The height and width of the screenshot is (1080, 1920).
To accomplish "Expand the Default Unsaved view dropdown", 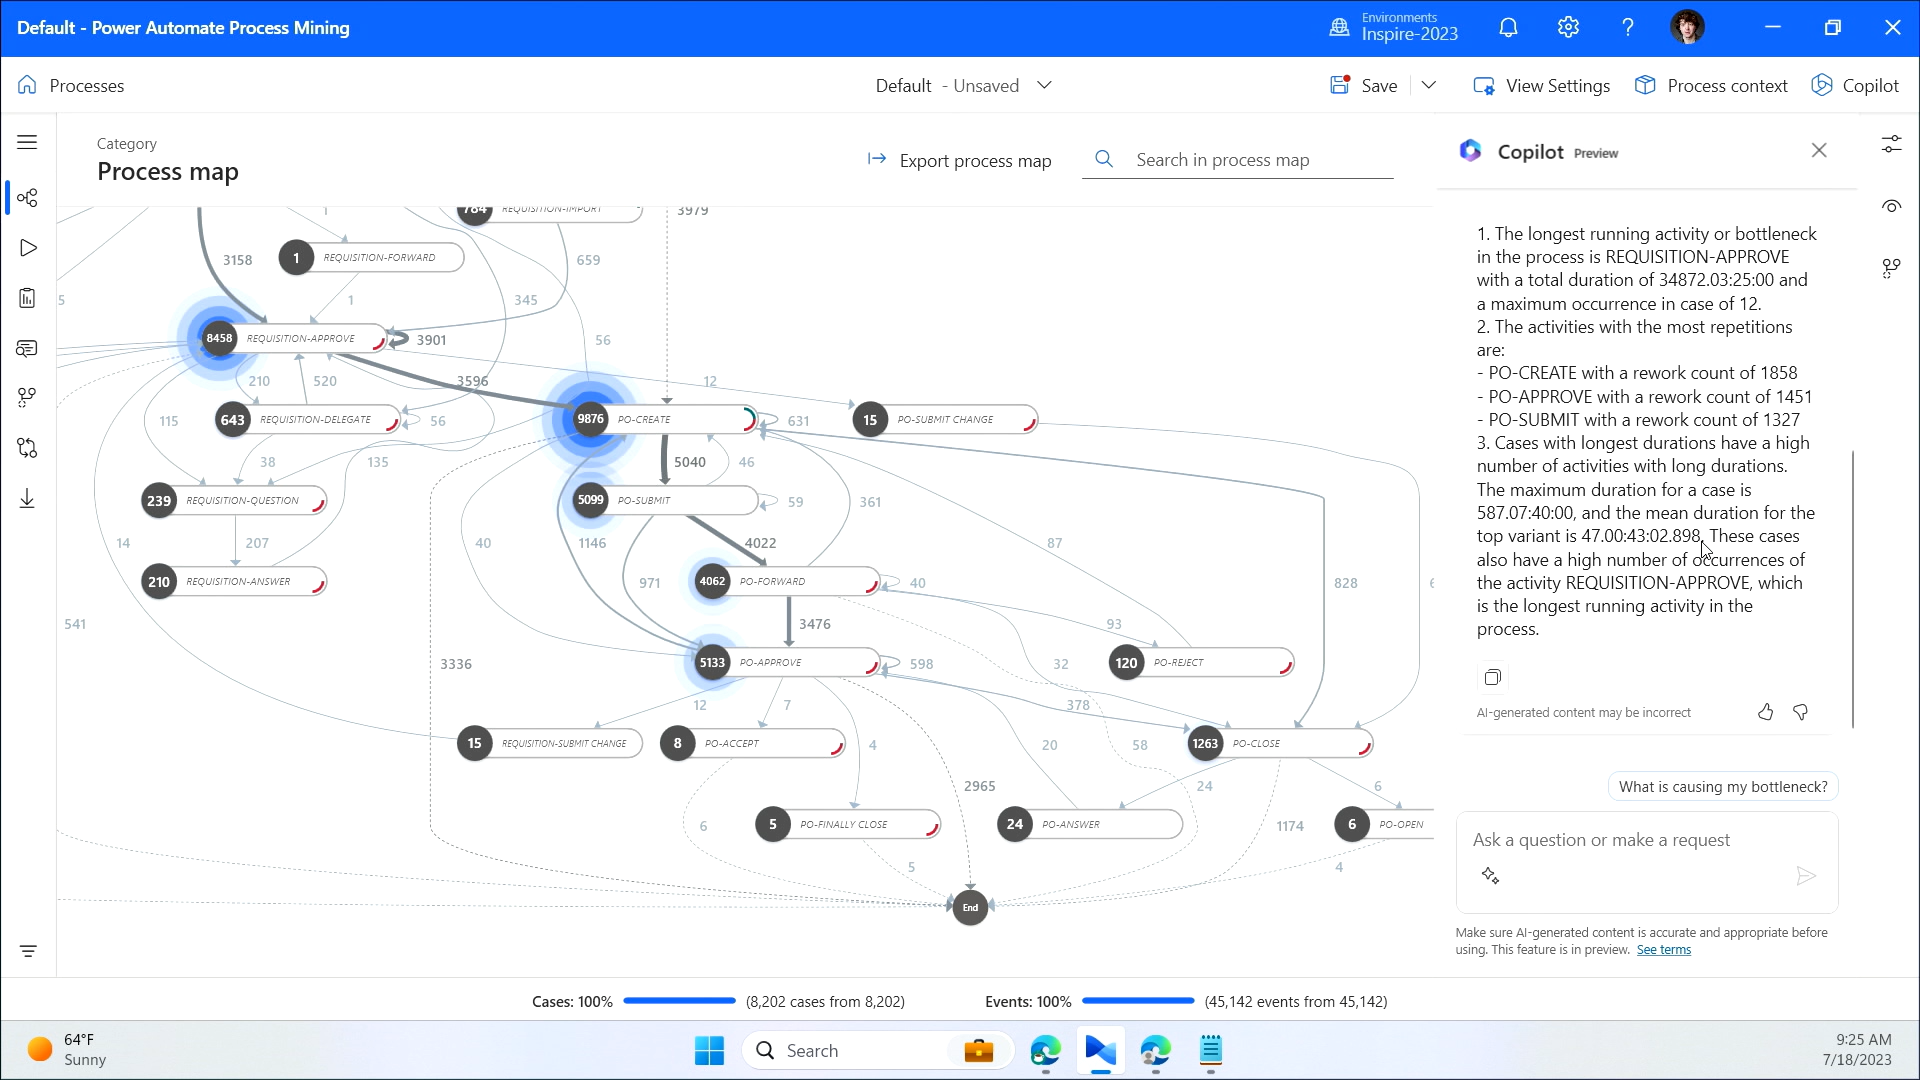I will [1044, 85].
